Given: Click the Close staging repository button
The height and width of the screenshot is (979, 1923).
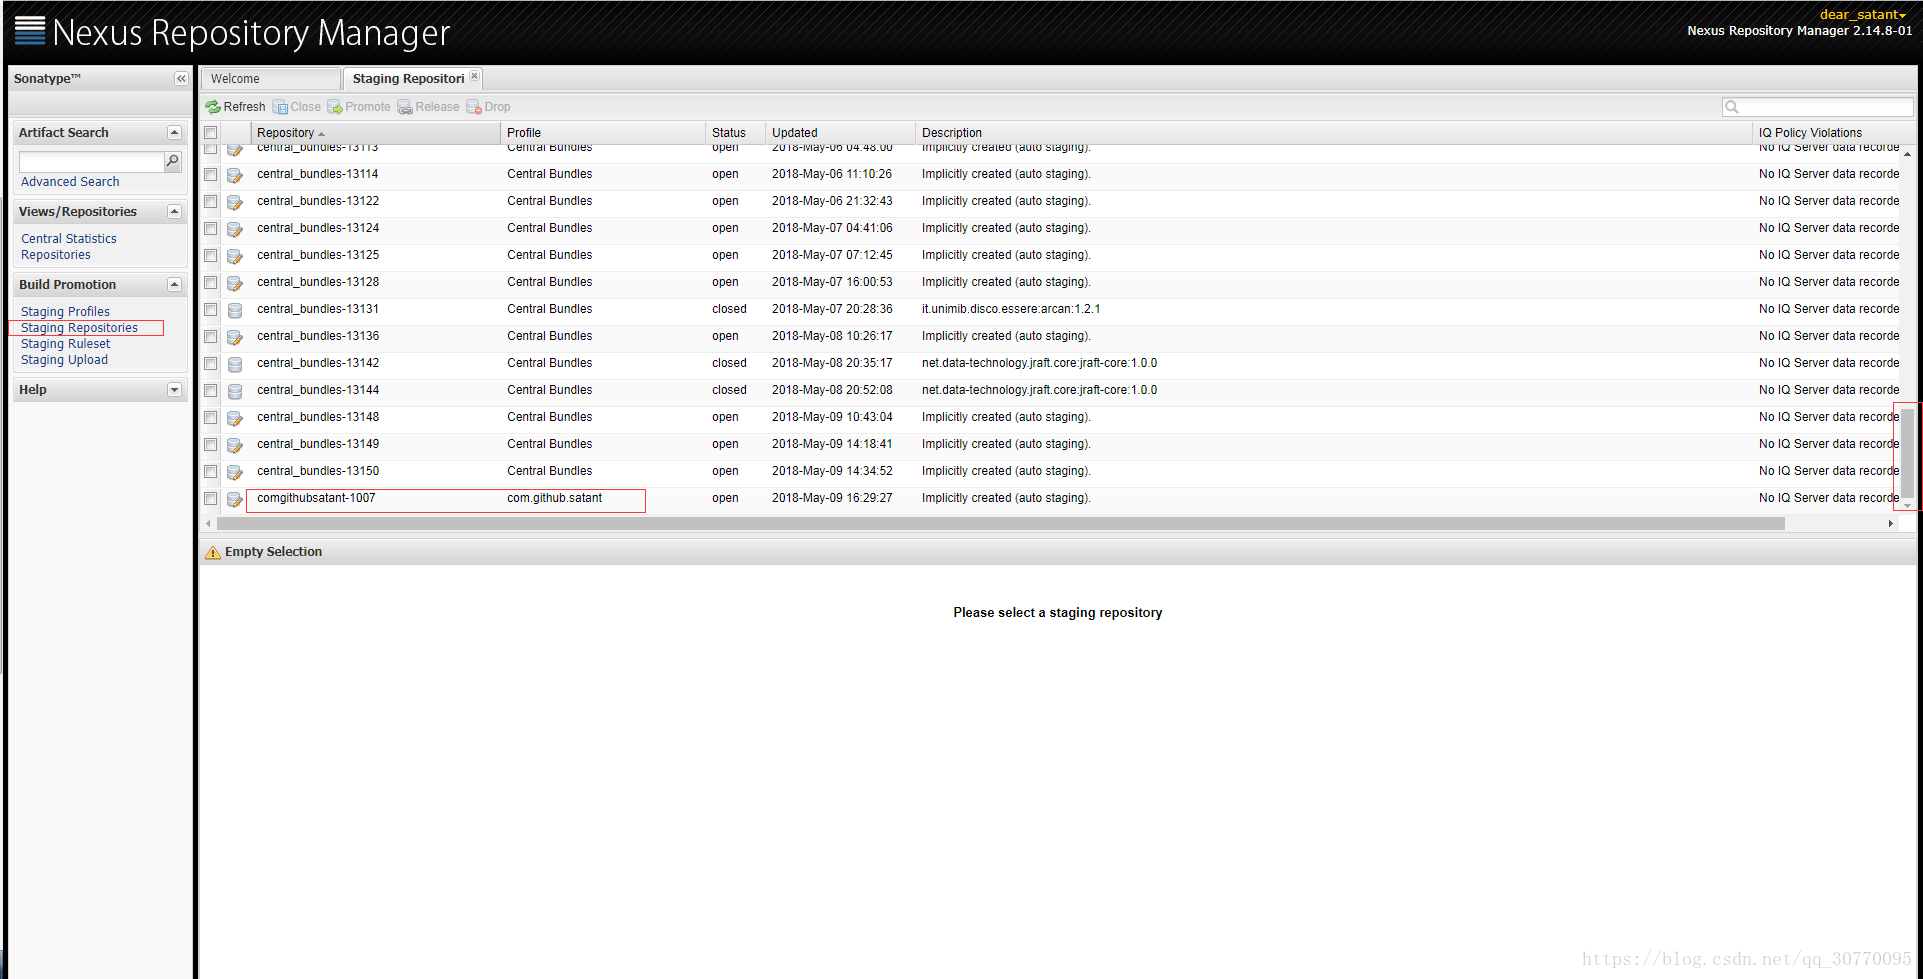Looking at the screenshot, I should tap(296, 107).
